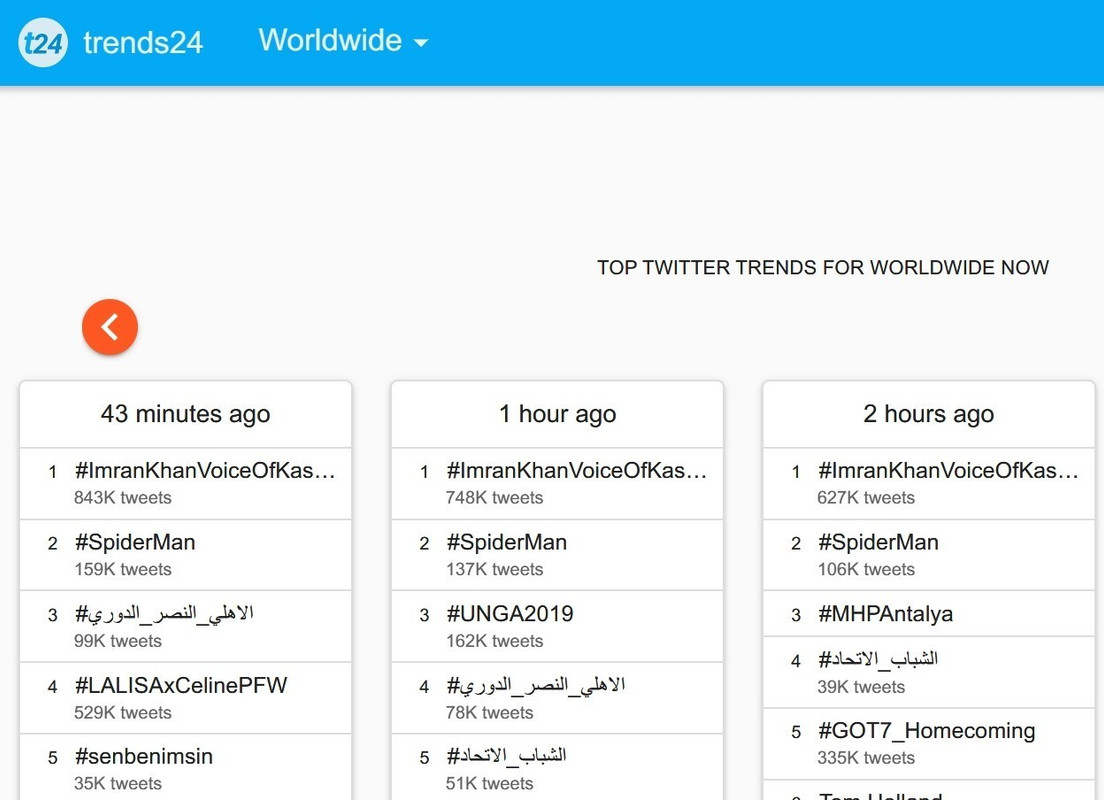Click the orange back arrow button
Viewport: 1104px width, 800px height.
[x=110, y=327]
